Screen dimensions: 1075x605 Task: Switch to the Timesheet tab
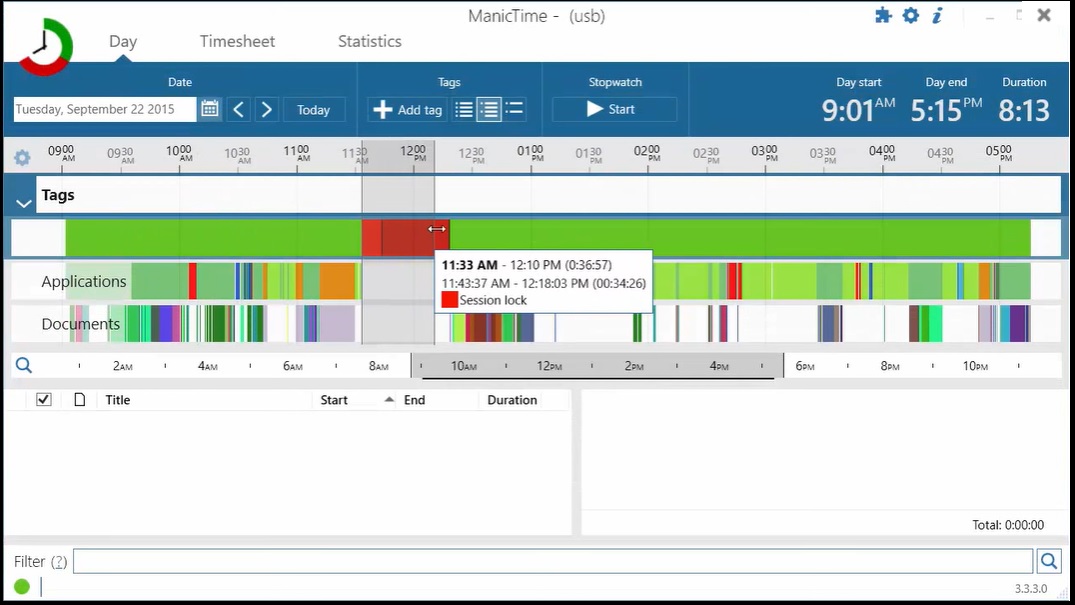pyautogui.click(x=237, y=41)
